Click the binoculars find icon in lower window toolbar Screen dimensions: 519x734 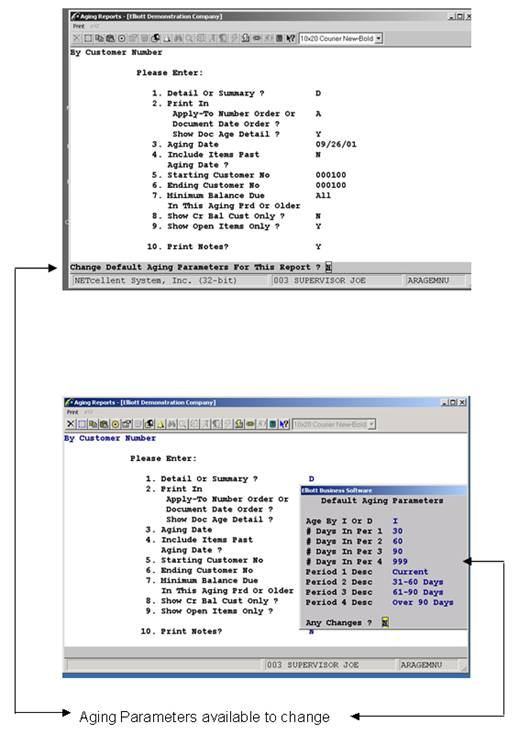pyautogui.click(x=172, y=424)
